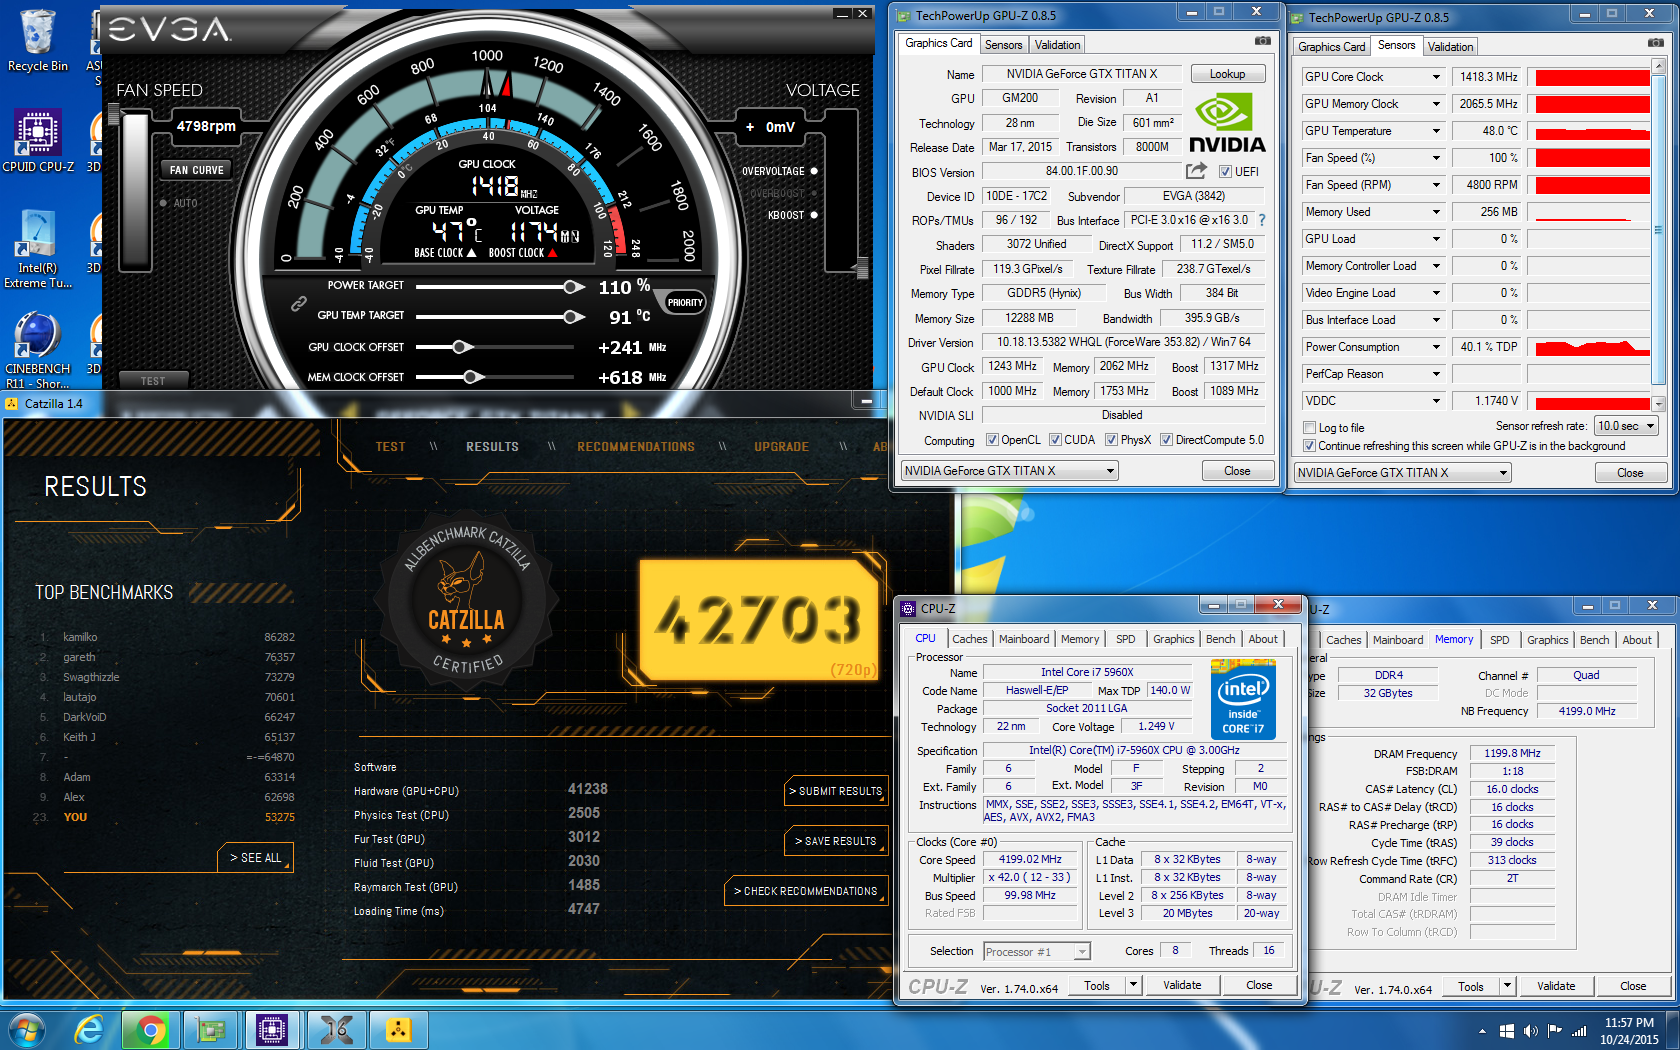Click the Base Clock arrow indicator in EVGA
The width and height of the screenshot is (1680, 1050).
coord(471,253)
